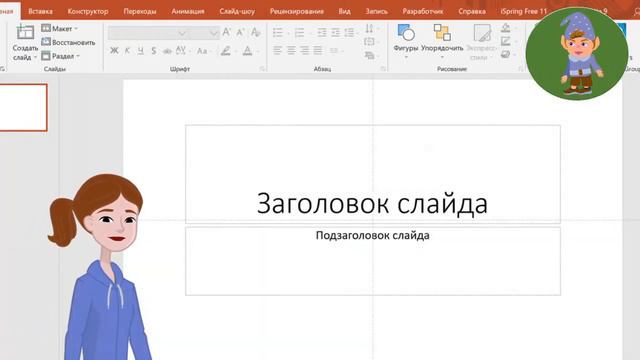Switch to the Слайд-шоу tab

(x=237, y=11)
